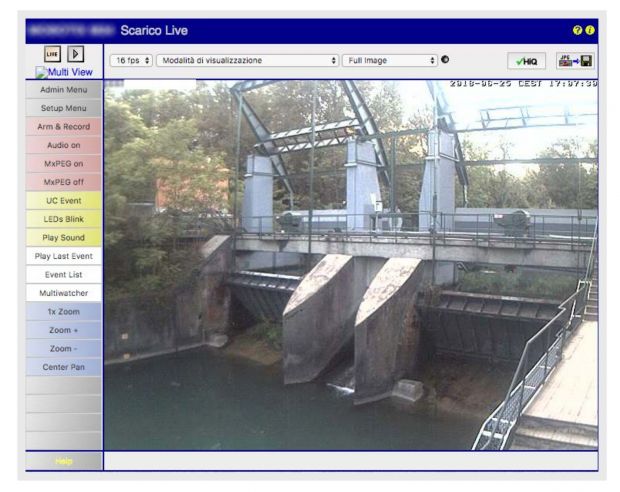Click the Play Sound button
The width and height of the screenshot is (620, 492).
(x=64, y=238)
